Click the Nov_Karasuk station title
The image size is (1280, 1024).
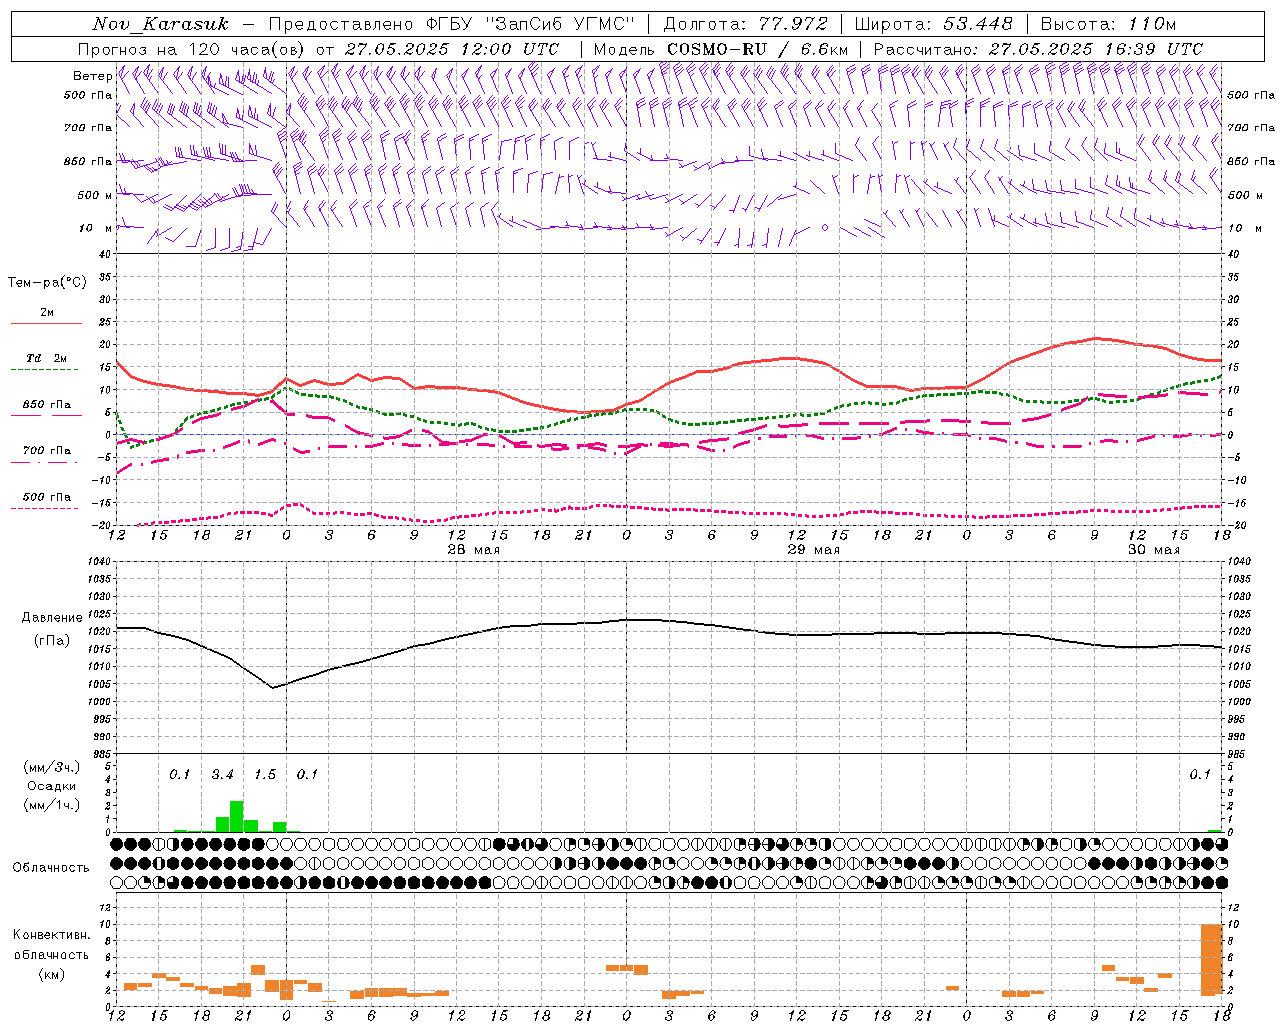pyautogui.click(x=160, y=24)
